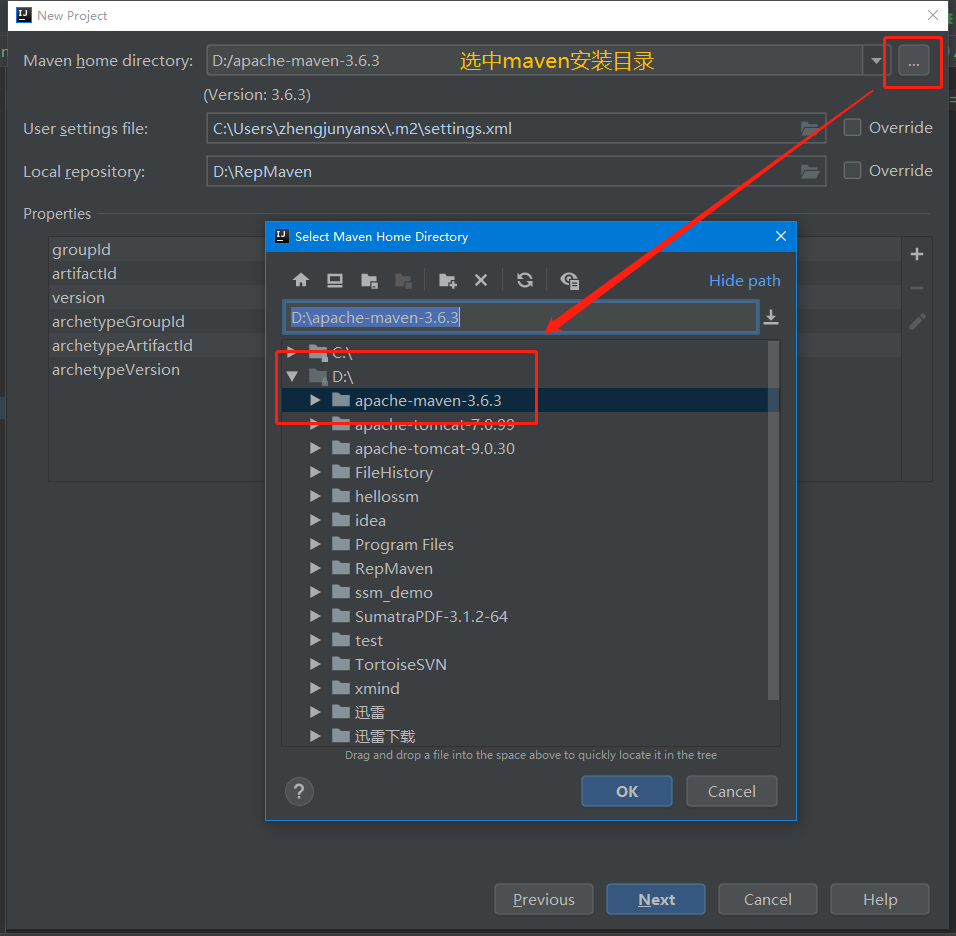Expand the TortoiseSVN folder arrow
The image size is (956, 936).
pyautogui.click(x=315, y=664)
